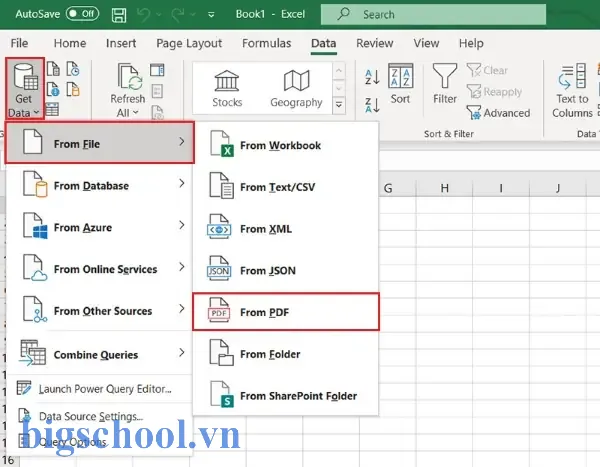
Task: Expand the Combine Queries submenu
Action: pyautogui.click(x=99, y=354)
